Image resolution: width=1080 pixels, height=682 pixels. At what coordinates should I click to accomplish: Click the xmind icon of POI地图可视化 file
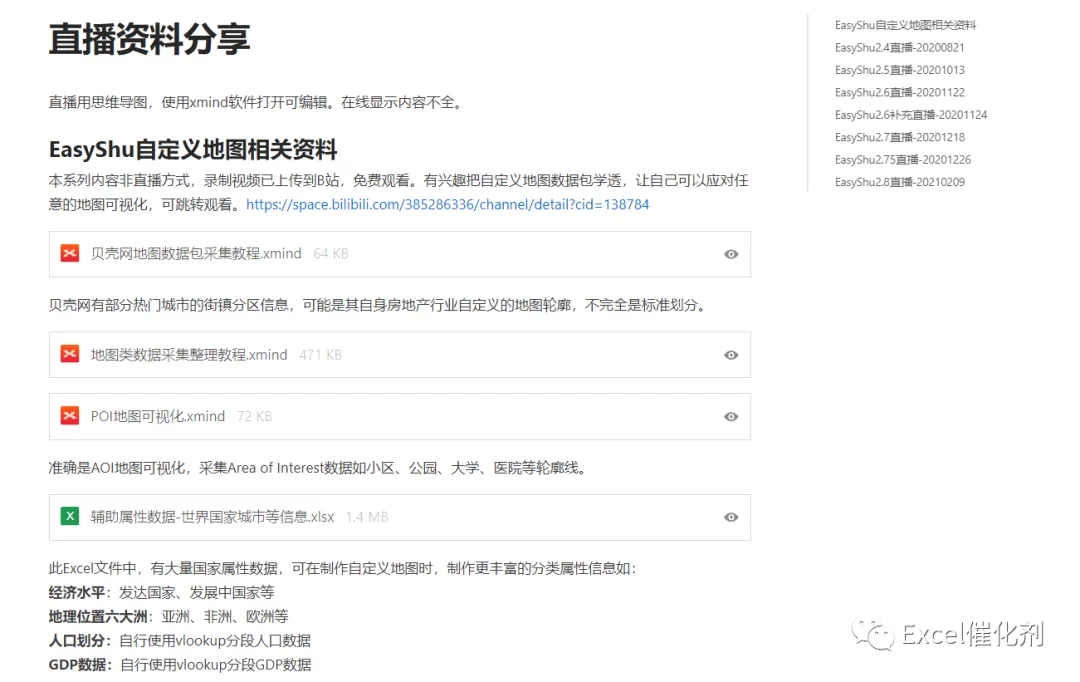[x=70, y=416]
